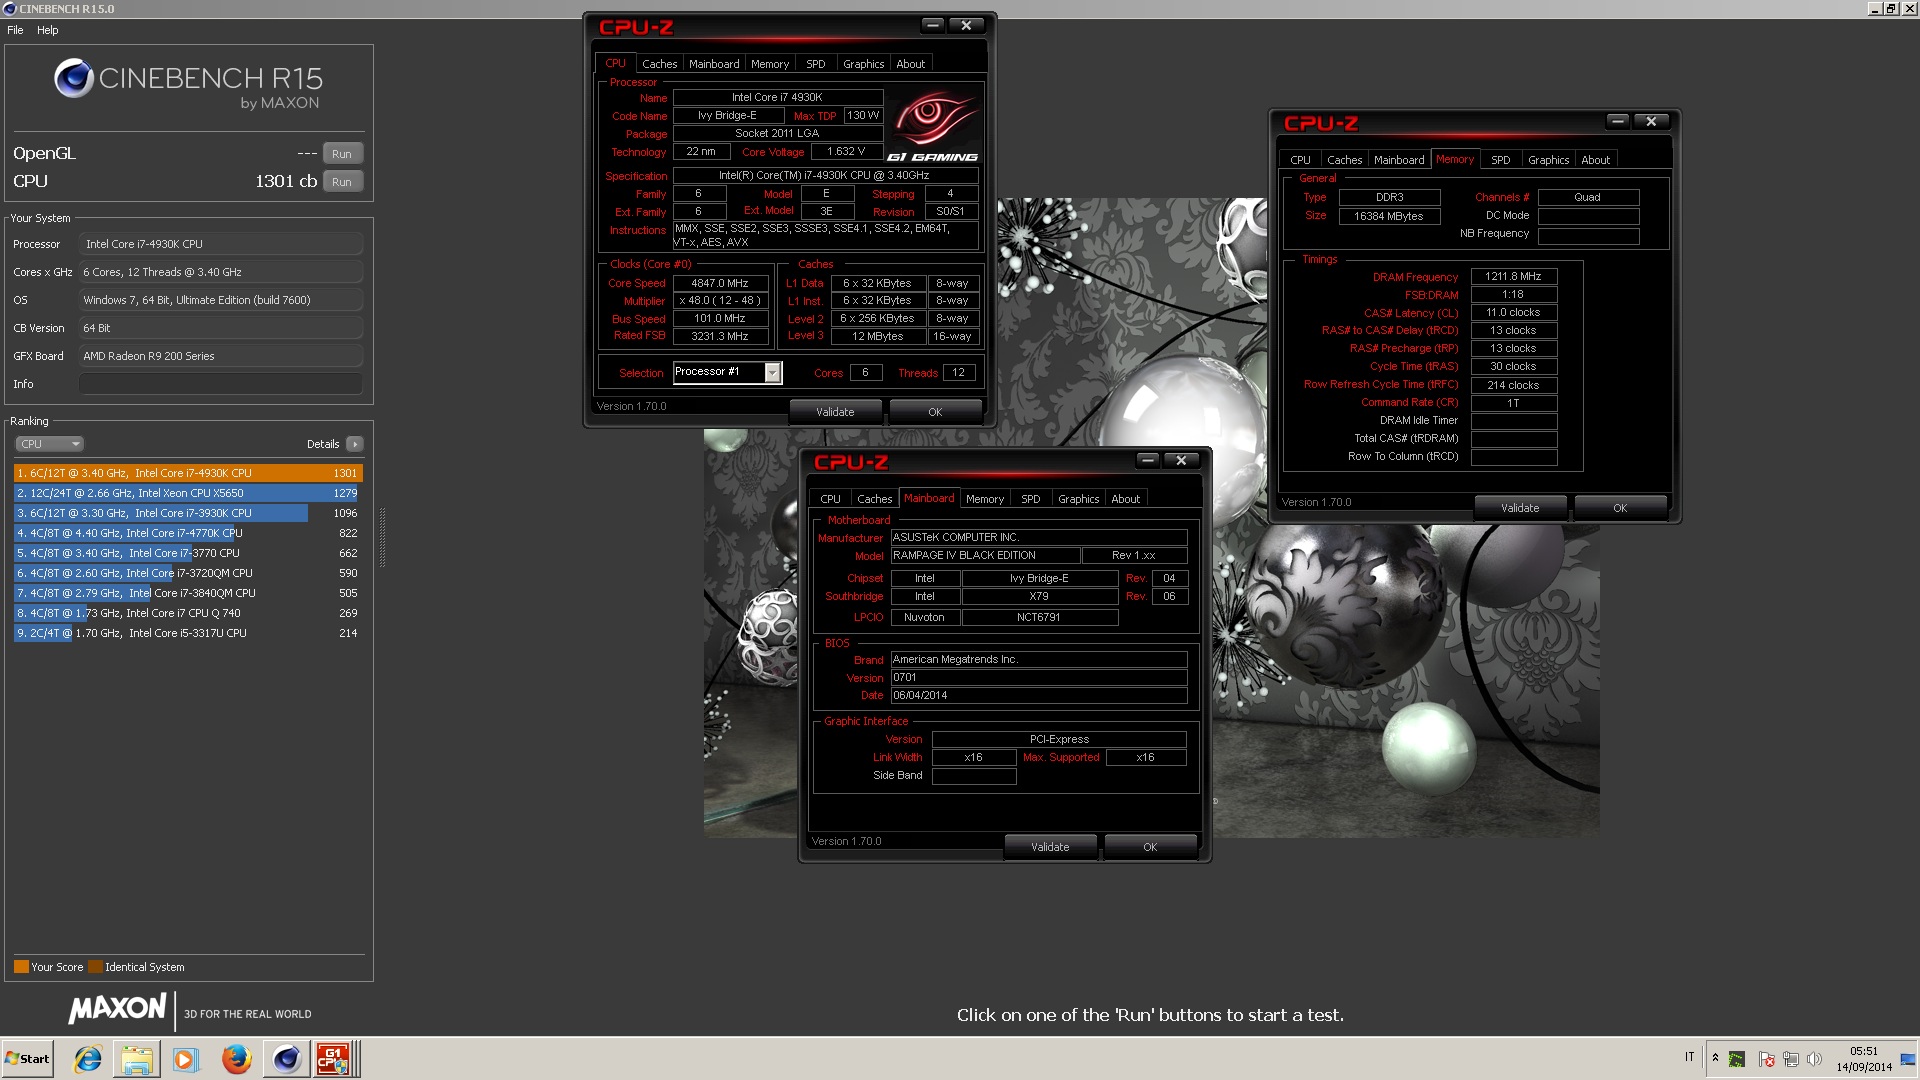
Task: Click the desktop preview tray icon
Action: point(1909,1059)
